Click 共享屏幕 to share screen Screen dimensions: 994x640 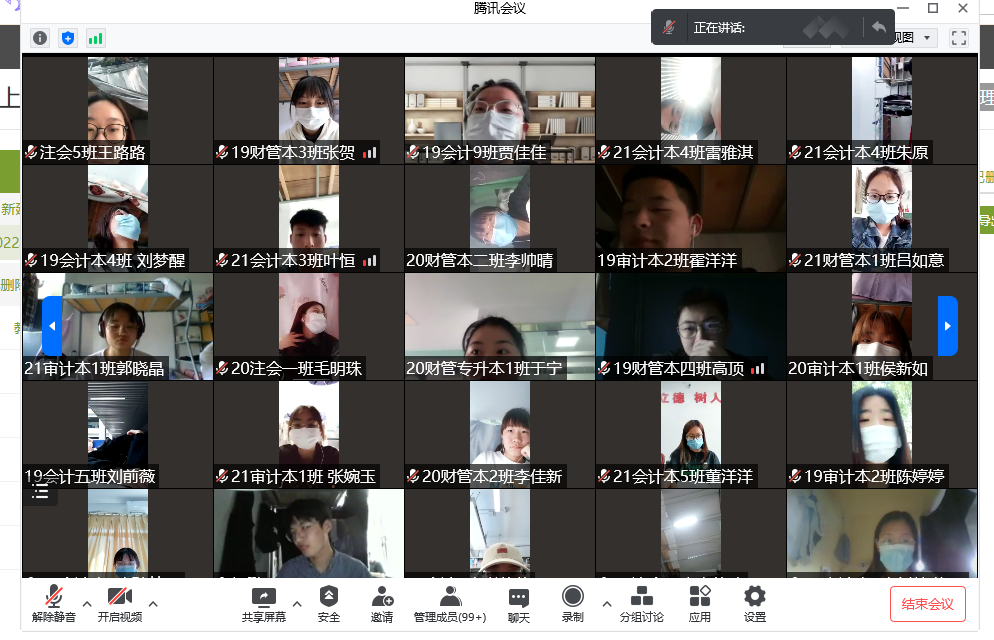coord(264,604)
